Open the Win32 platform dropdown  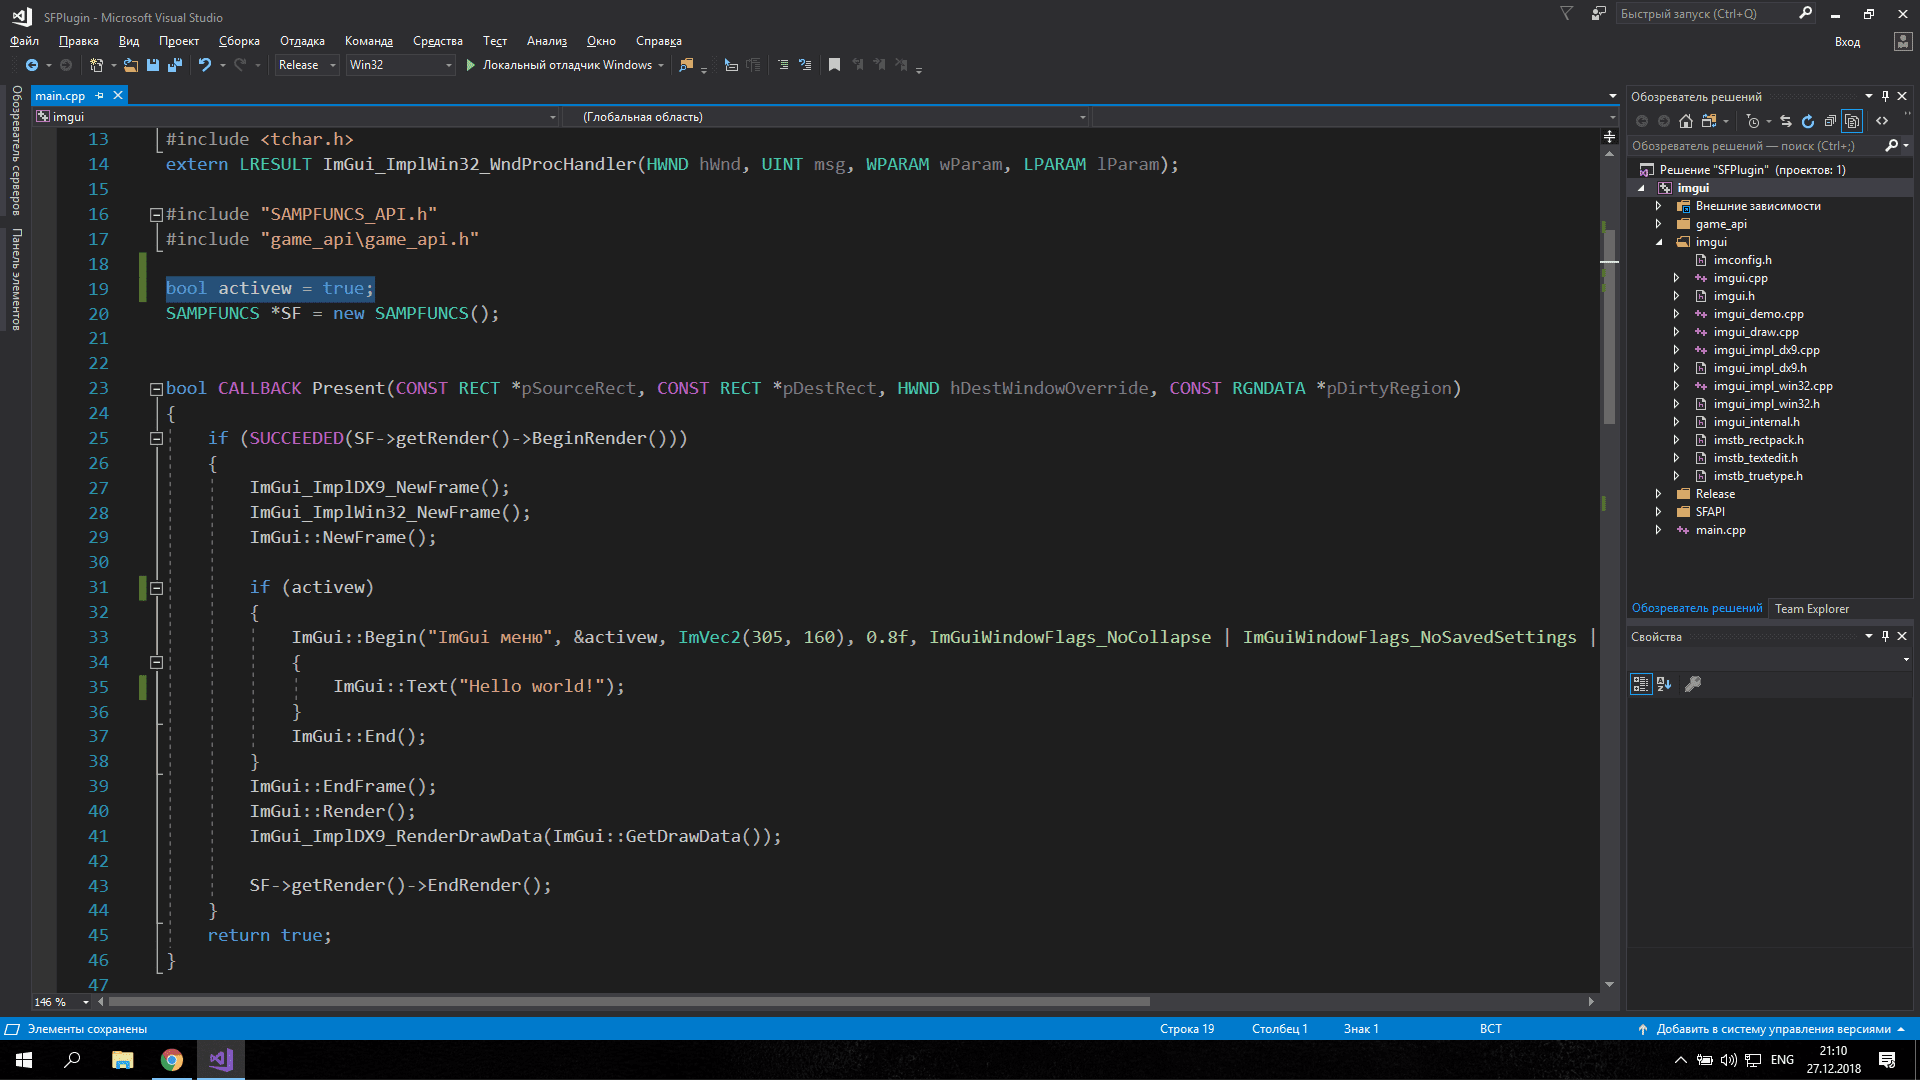[x=400, y=65]
